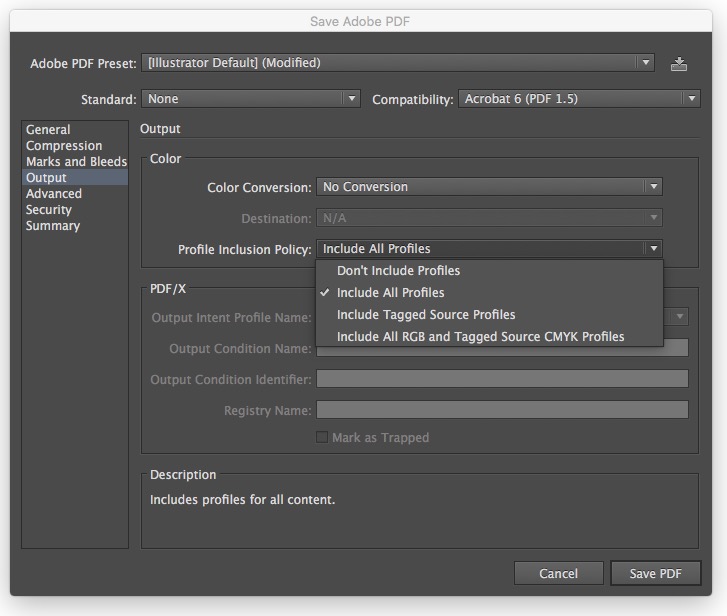Collapse the Profile Inclusion Policy dropdown

(489, 249)
